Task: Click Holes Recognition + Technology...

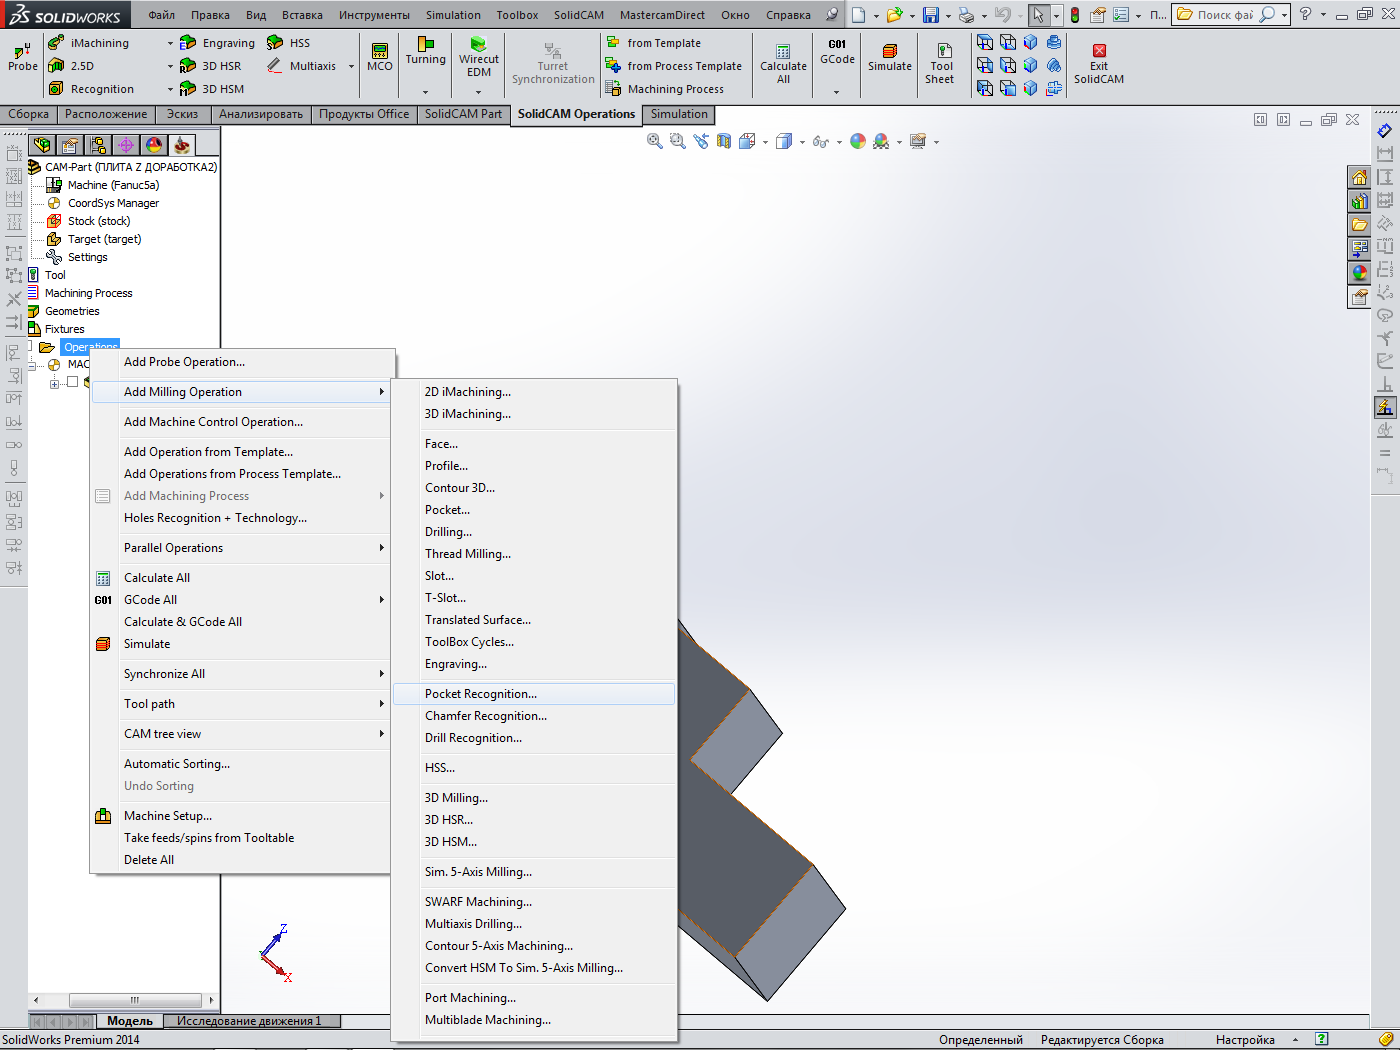Action: [242, 518]
